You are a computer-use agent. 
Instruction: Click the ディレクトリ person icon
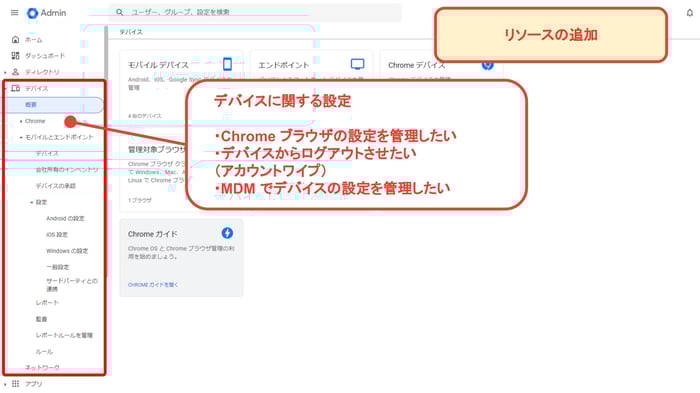coord(15,72)
